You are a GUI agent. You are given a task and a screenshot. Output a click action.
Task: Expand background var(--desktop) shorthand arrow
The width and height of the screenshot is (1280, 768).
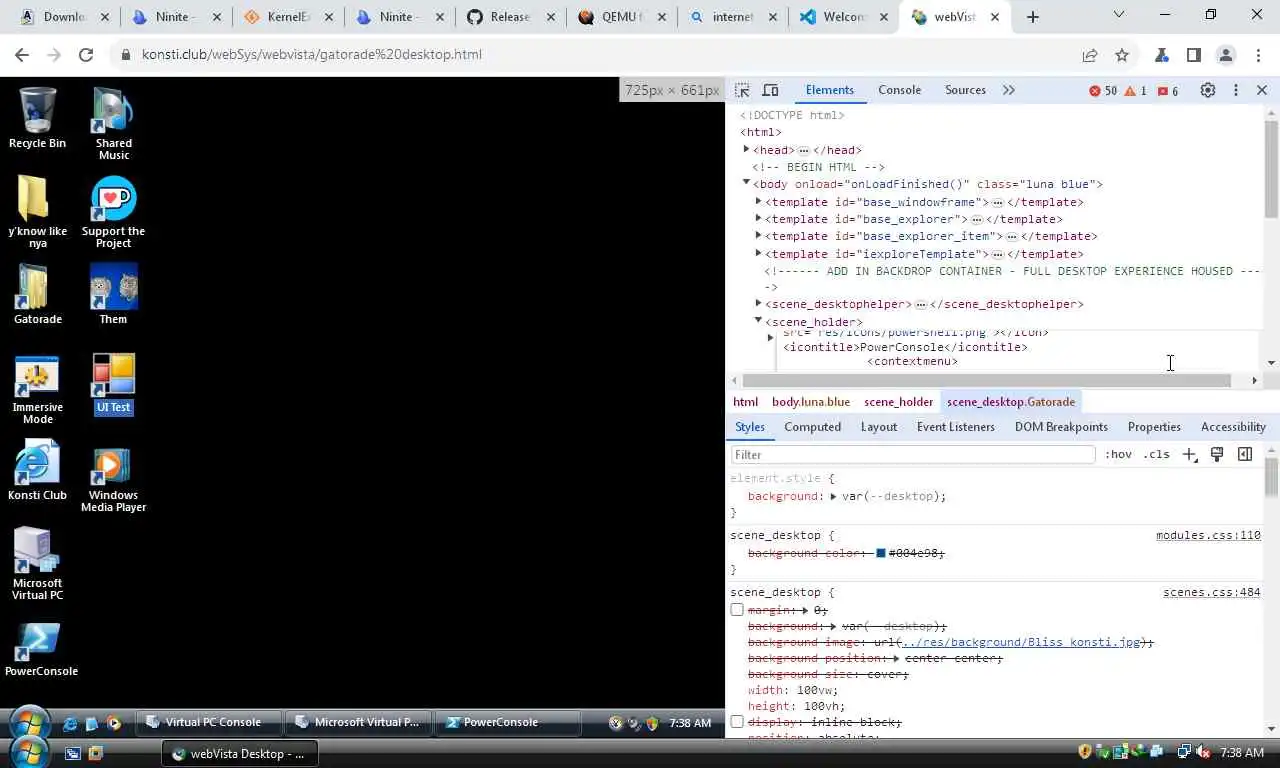tap(833, 496)
